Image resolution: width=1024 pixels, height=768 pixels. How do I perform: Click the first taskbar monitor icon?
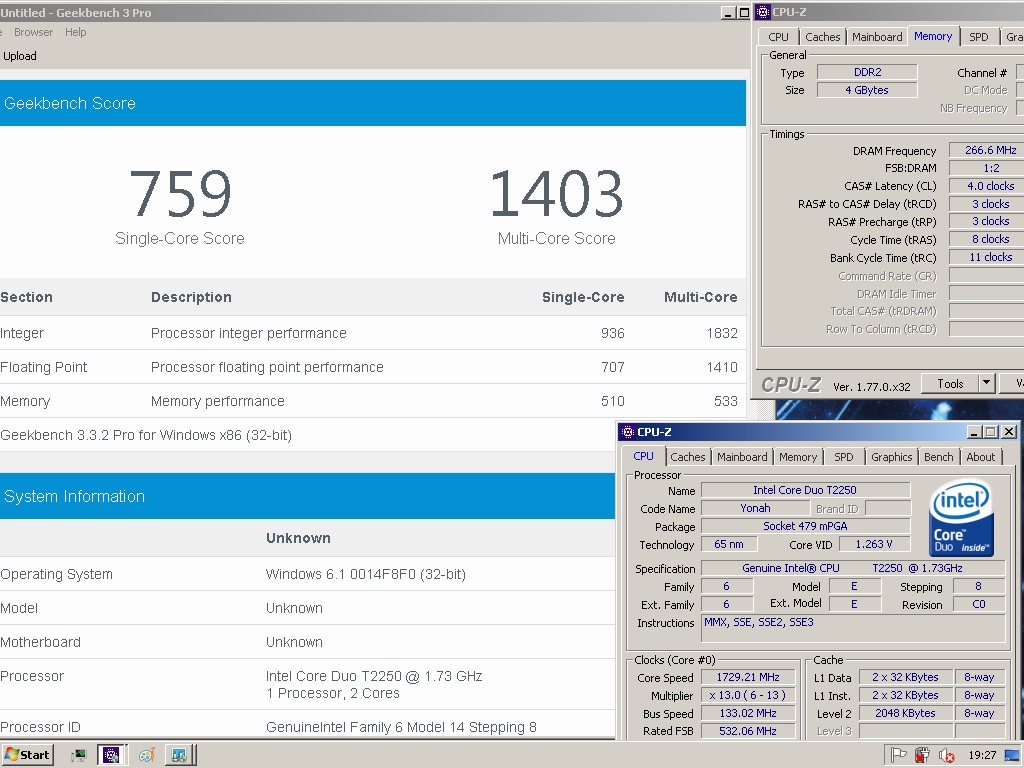tap(78, 756)
